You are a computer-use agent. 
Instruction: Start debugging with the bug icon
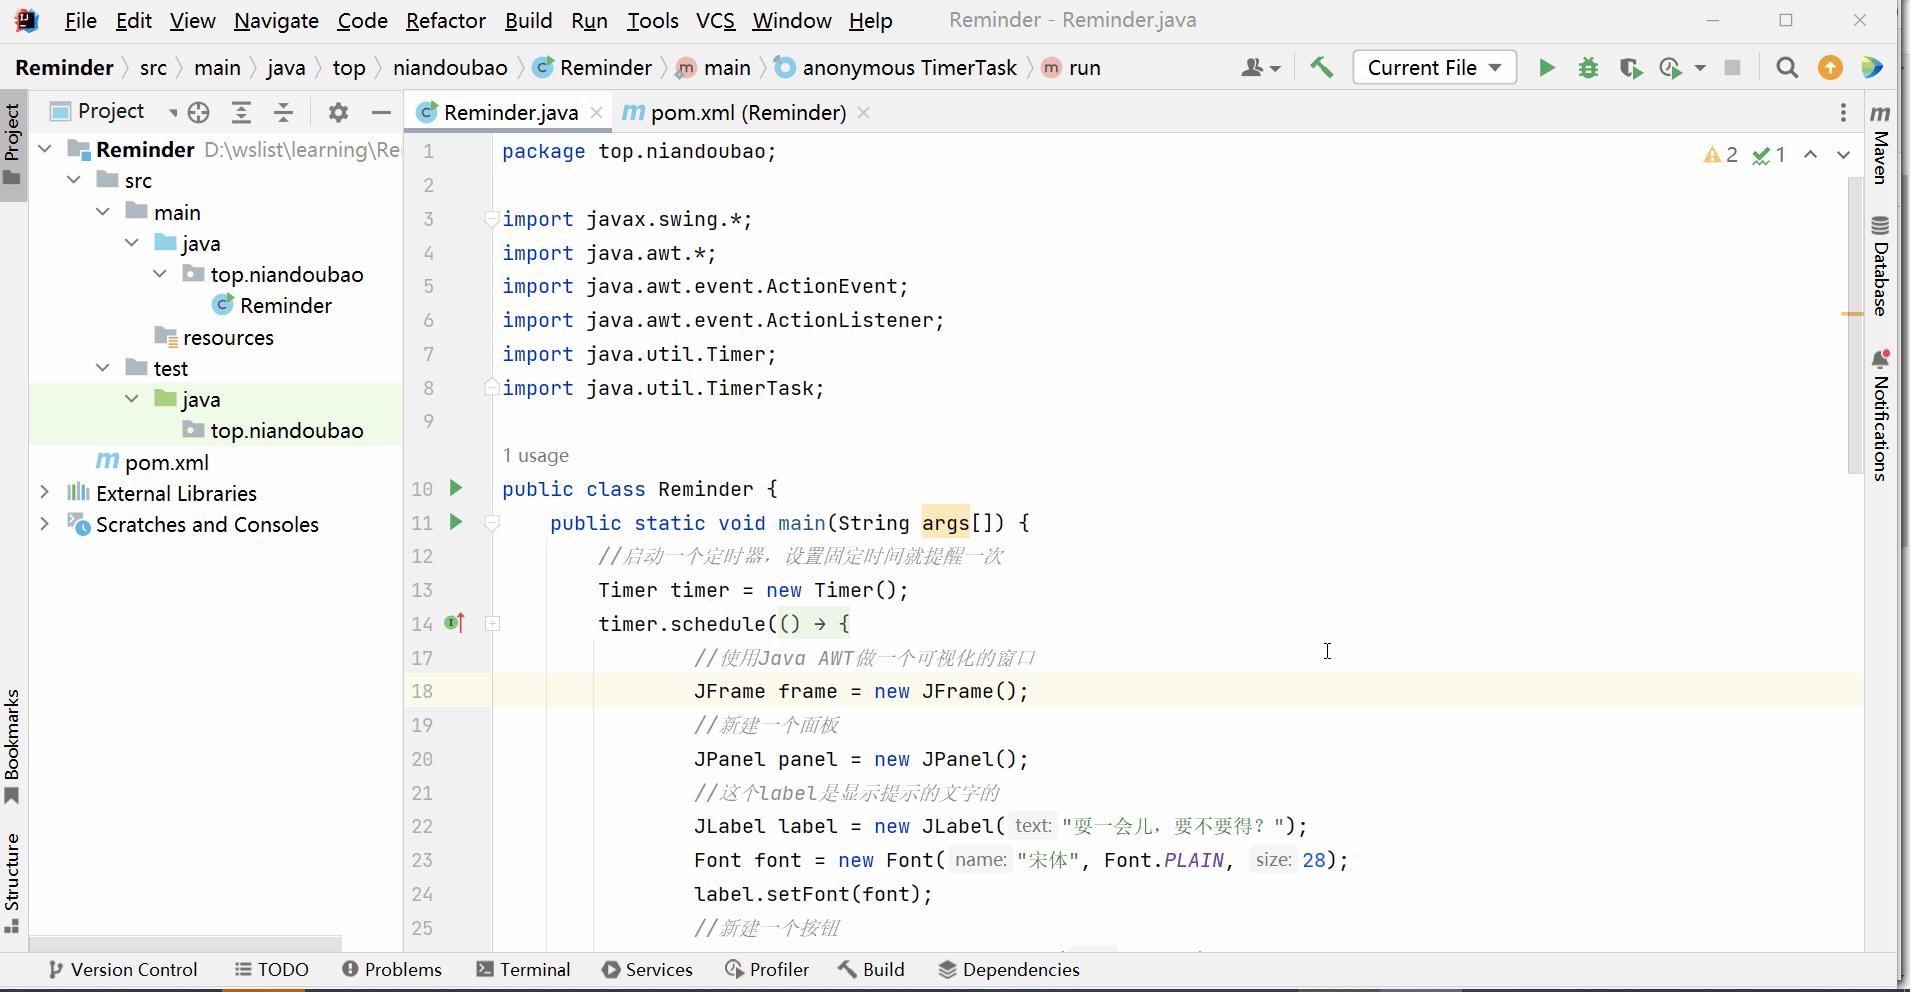1588,68
